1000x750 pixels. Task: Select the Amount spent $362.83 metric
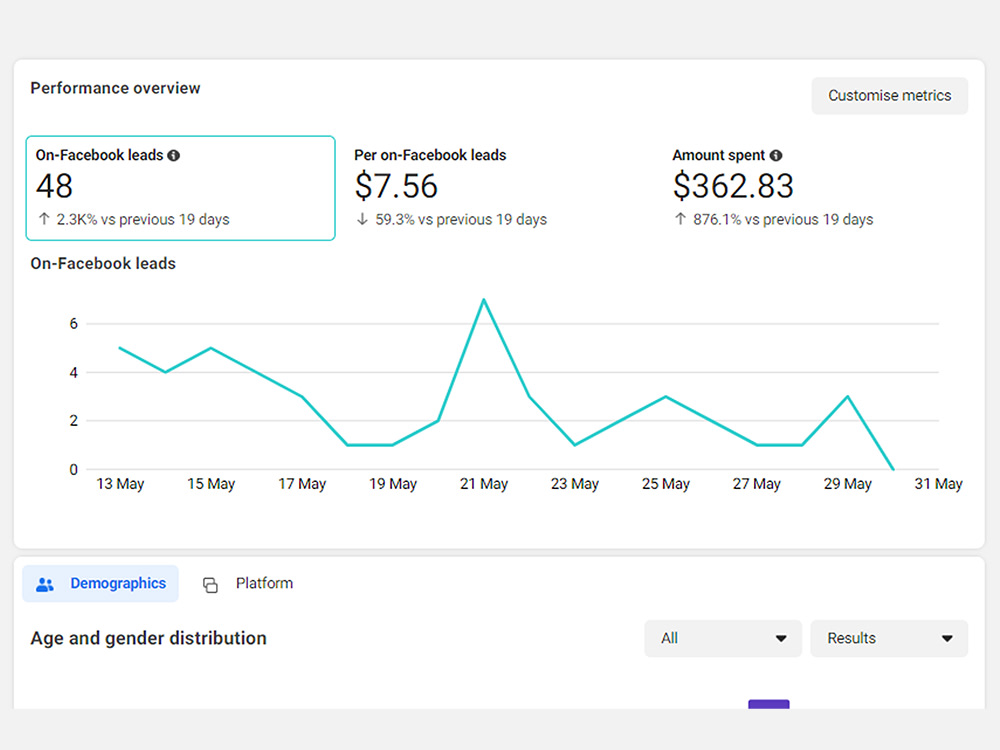[x=773, y=188]
